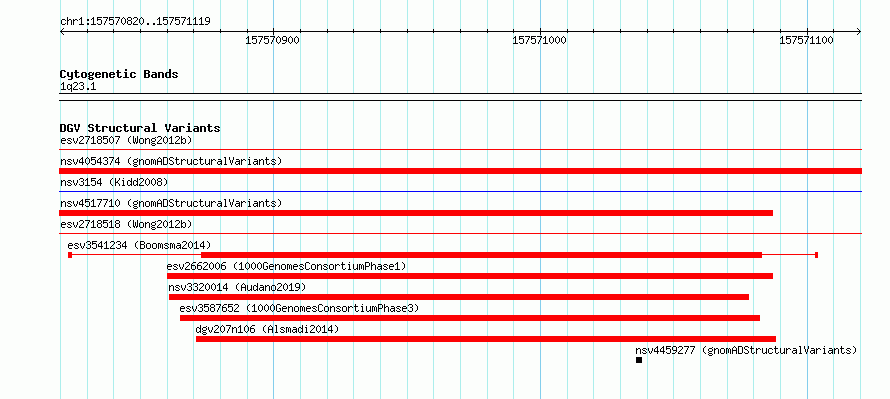Screen dimensions: 890x399
Task: Click the left arrowhead of the ruler
Action: coord(62,31)
